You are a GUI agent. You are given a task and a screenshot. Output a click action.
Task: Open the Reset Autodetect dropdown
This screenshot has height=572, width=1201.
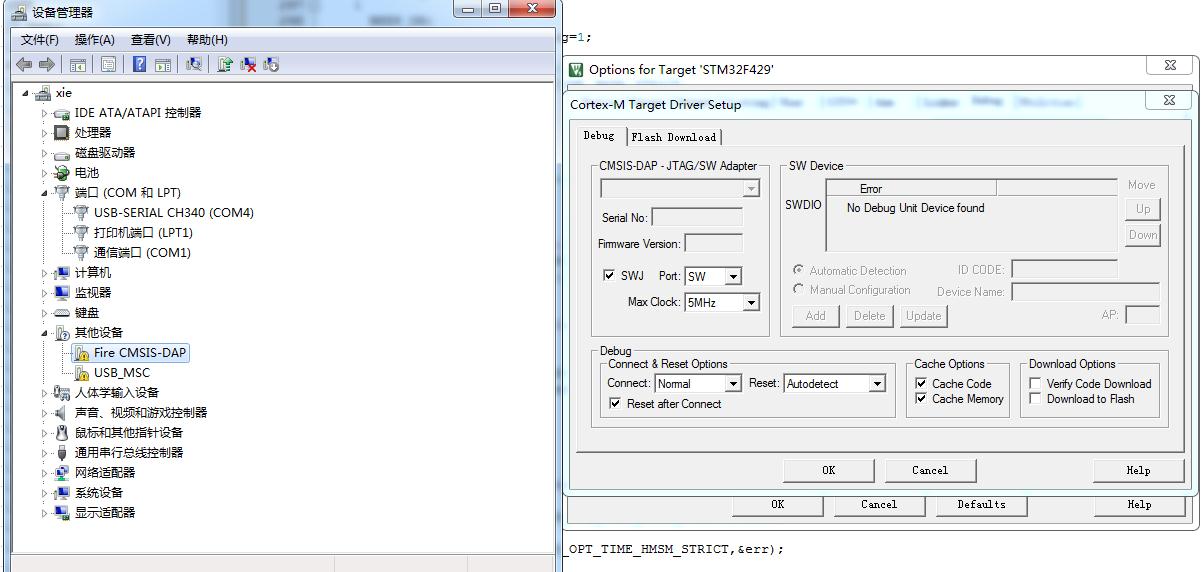click(x=876, y=384)
